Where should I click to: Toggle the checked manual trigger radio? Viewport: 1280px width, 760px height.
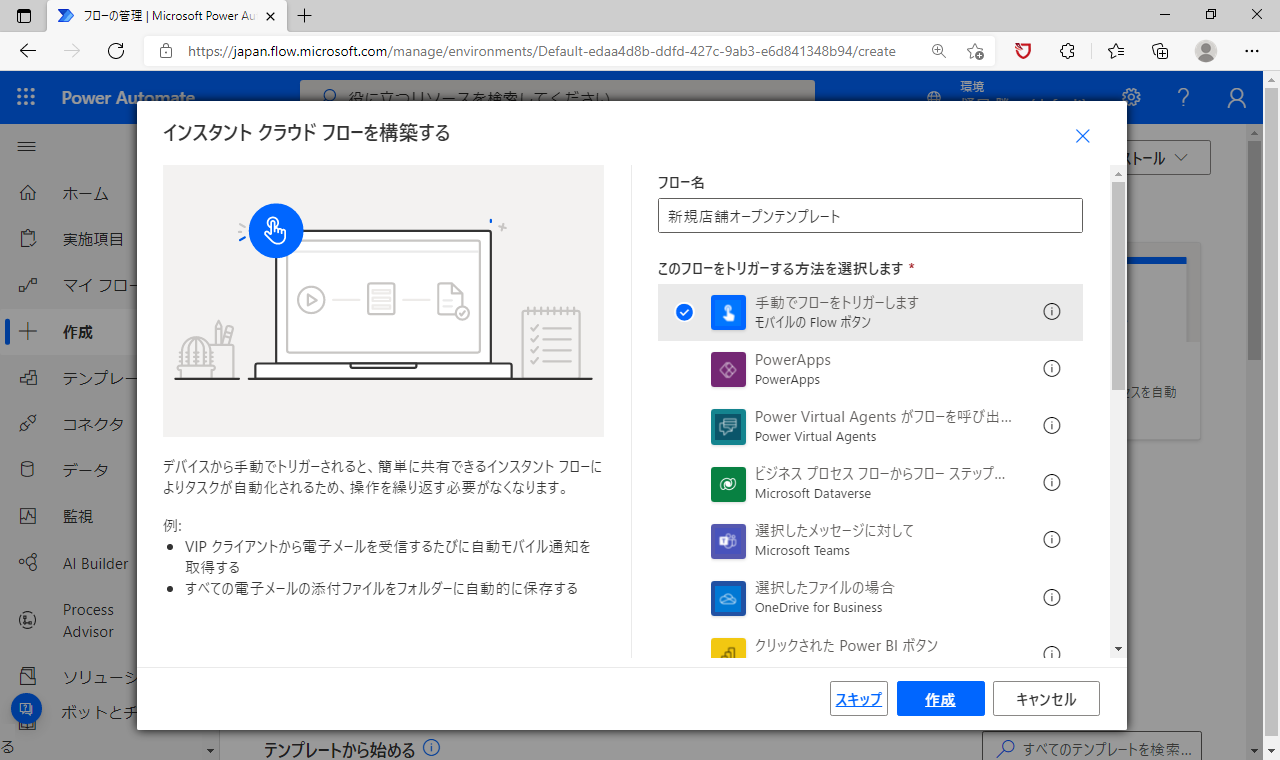(684, 312)
